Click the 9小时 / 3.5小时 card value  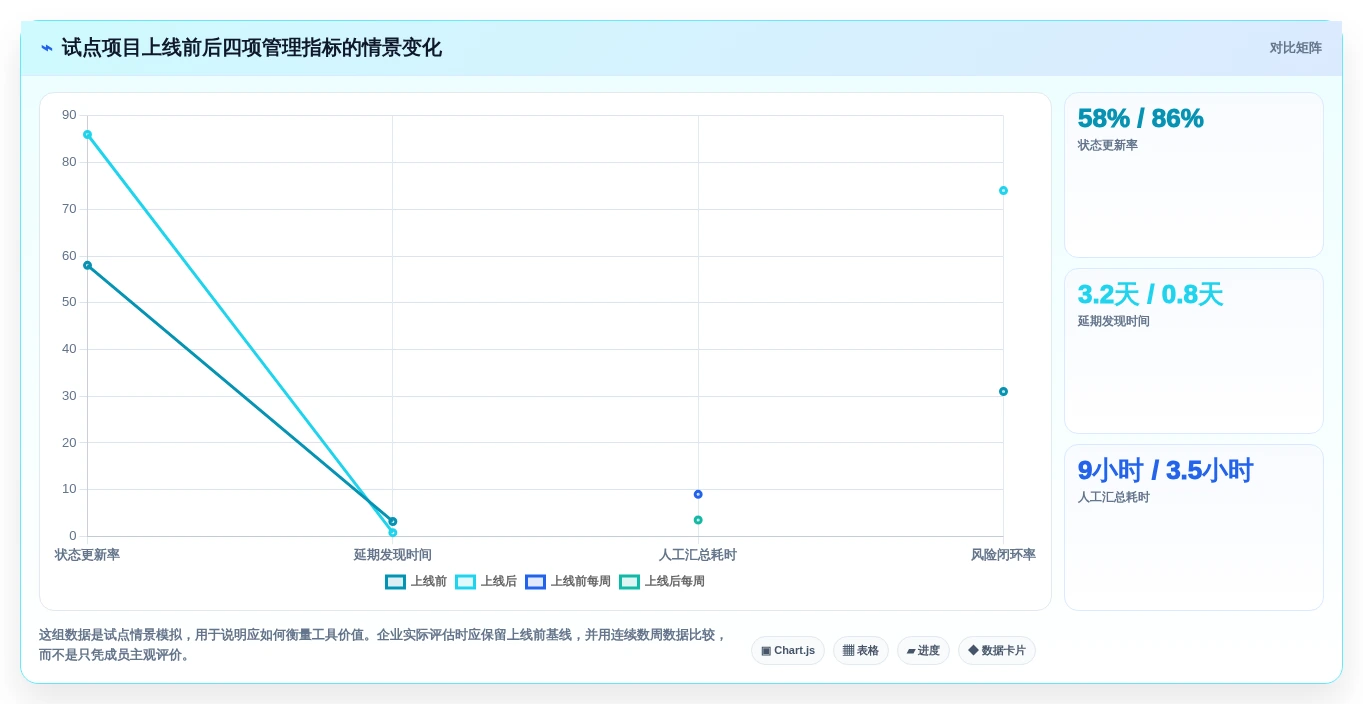pos(1165,470)
